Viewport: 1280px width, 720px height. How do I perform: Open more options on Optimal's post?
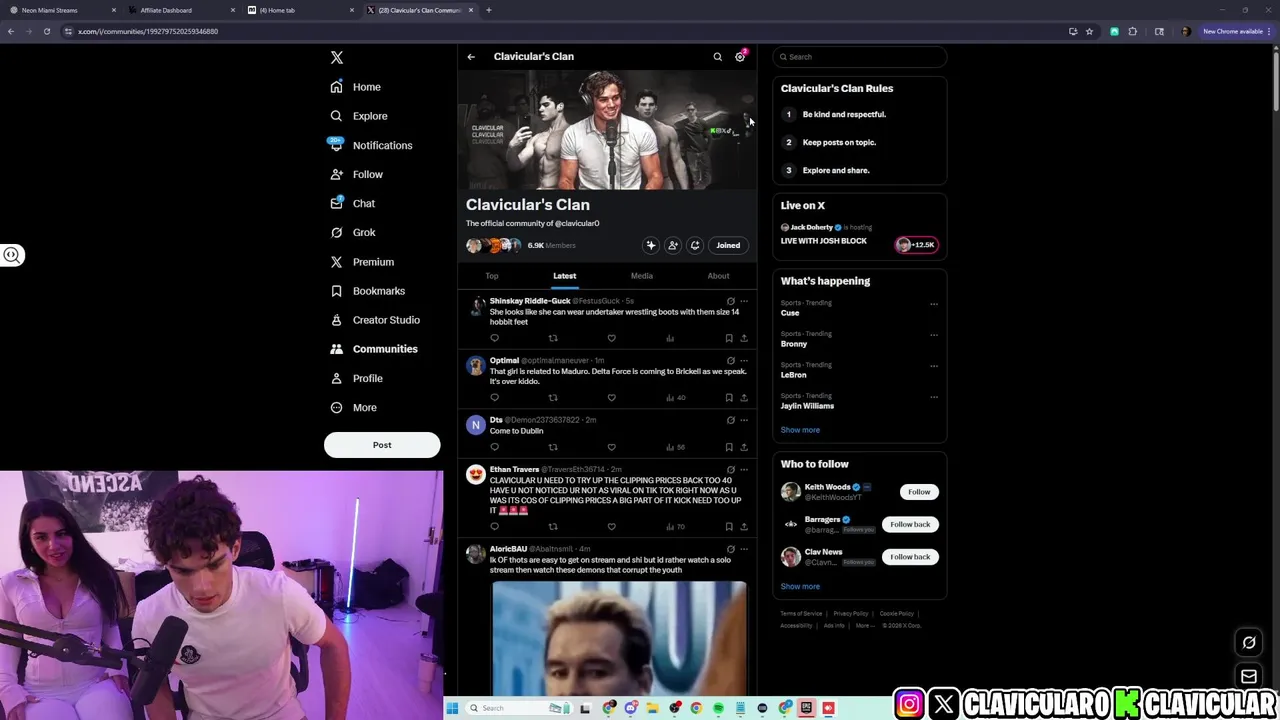tap(744, 361)
